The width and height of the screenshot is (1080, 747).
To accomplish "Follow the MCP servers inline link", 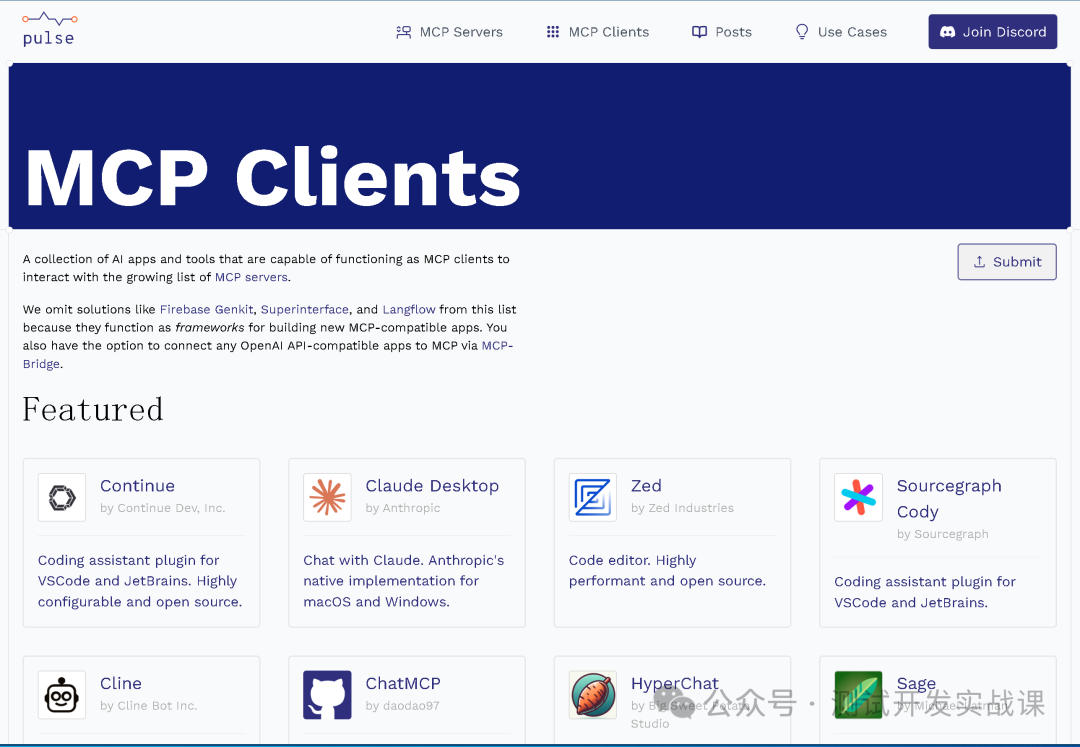I will (x=251, y=277).
